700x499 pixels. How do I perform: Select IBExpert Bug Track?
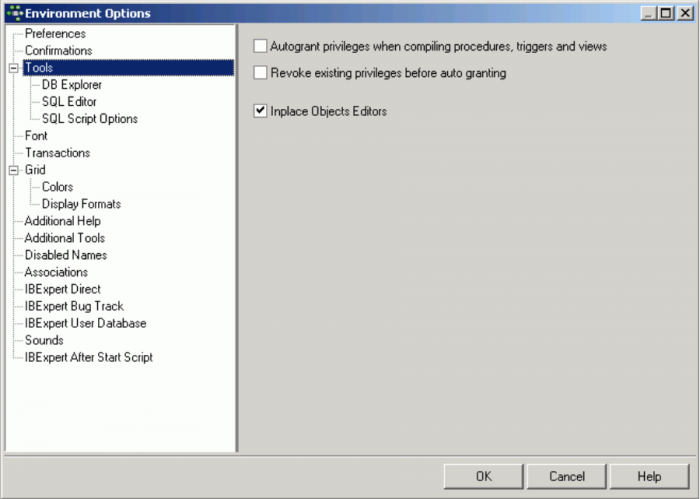pos(74,306)
